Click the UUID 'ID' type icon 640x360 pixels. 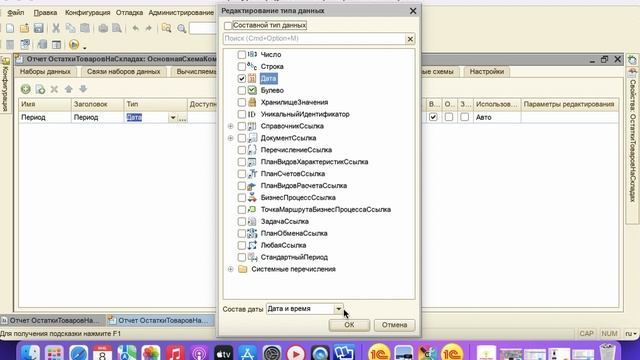click(x=252, y=114)
